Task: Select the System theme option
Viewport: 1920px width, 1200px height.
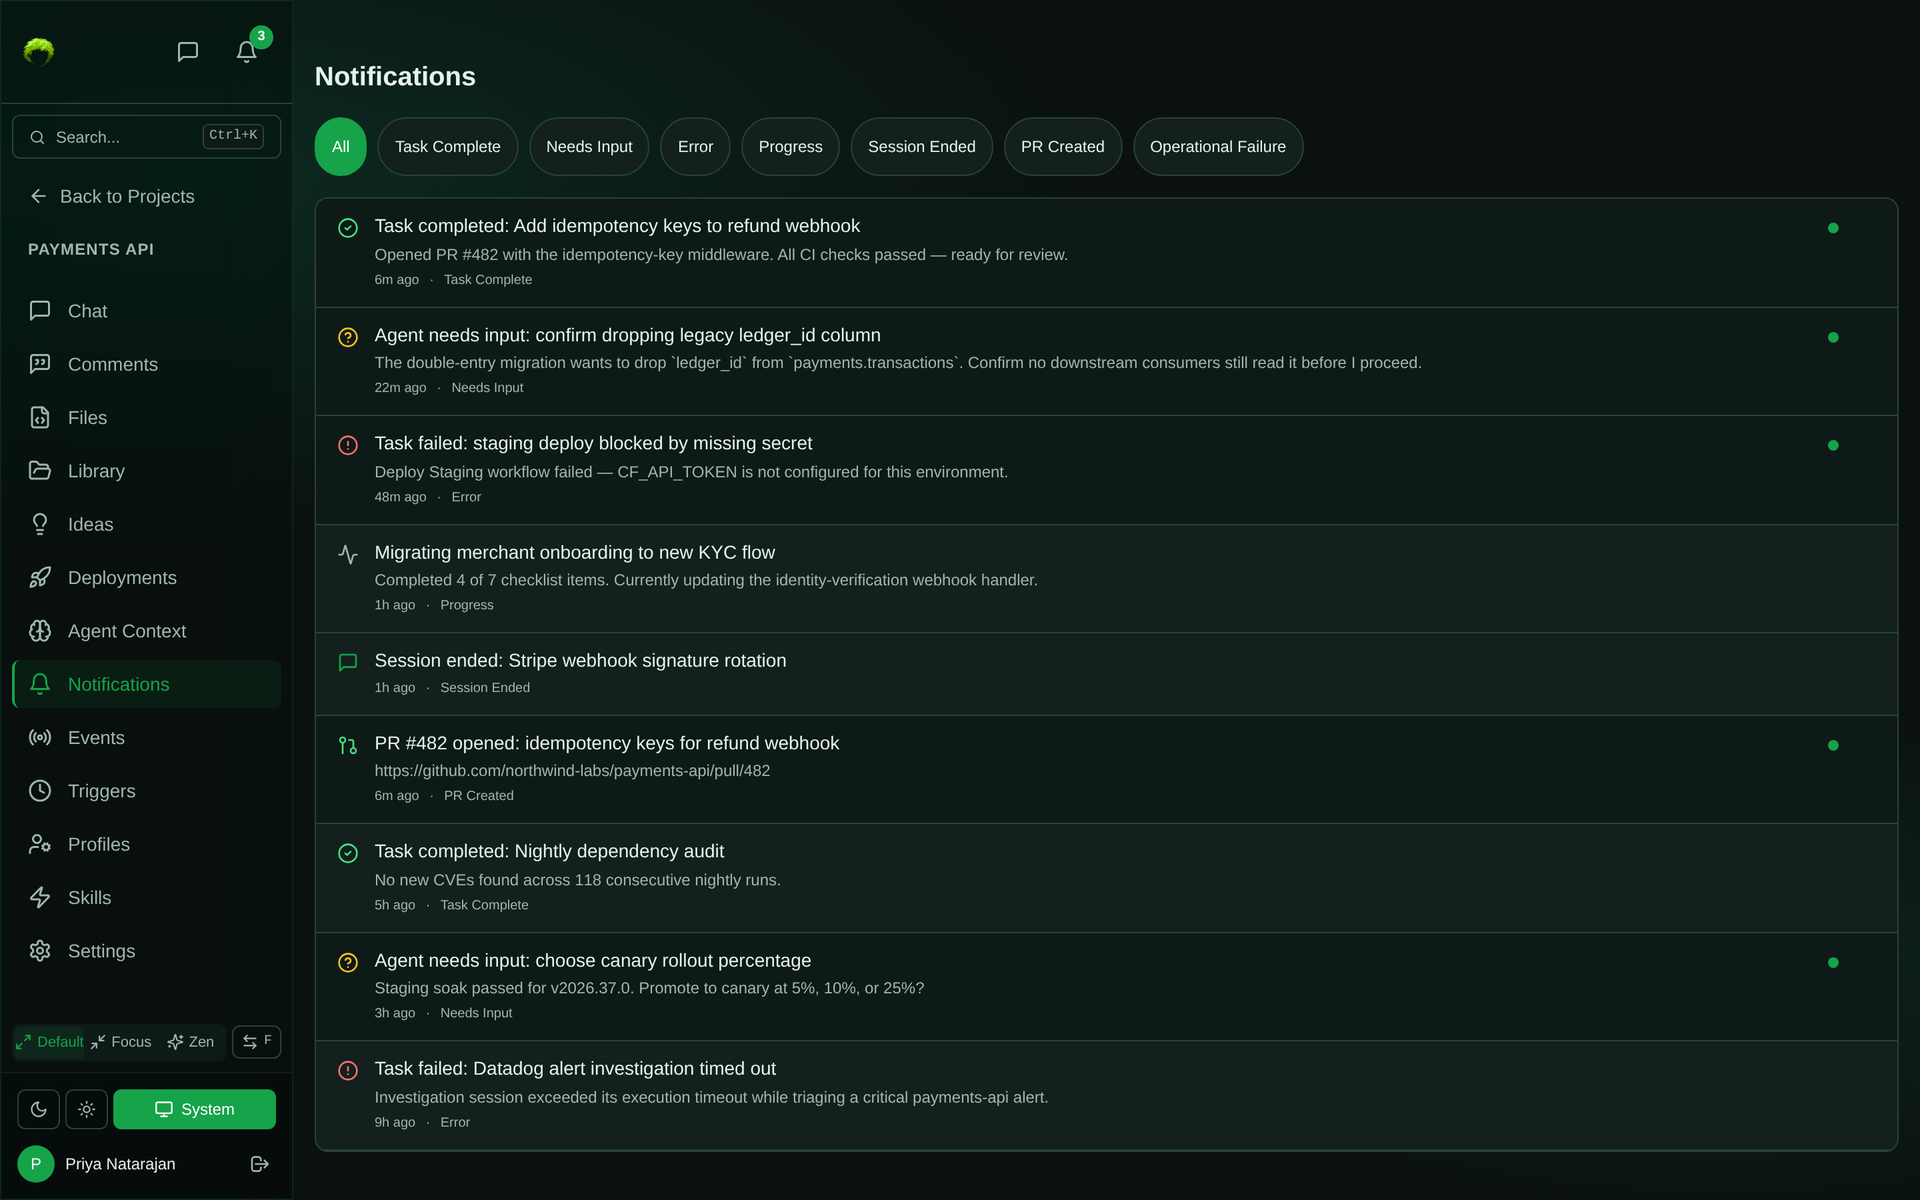Action: (194, 1109)
